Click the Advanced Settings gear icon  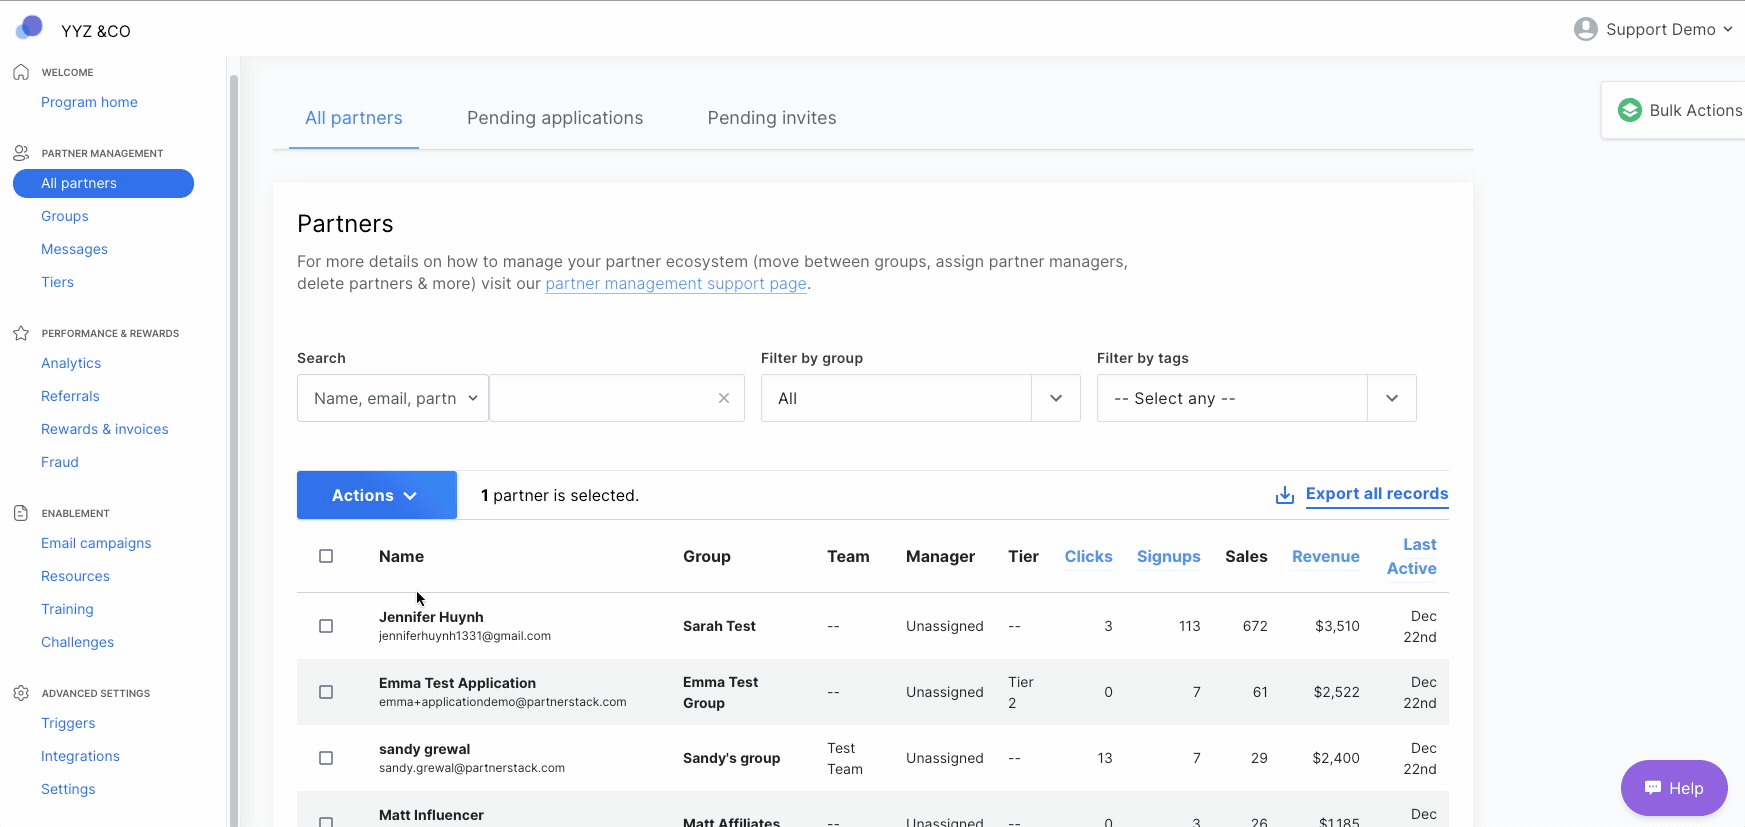[21, 693]
